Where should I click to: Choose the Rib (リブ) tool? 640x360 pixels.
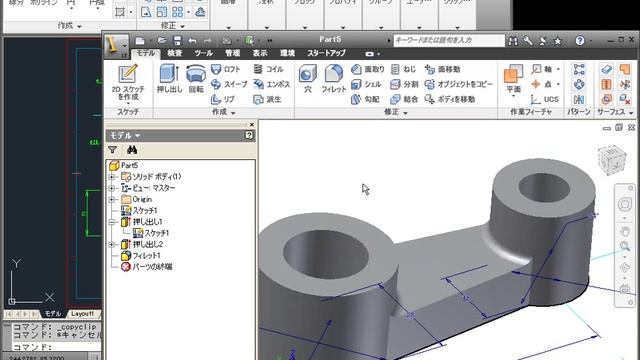pyautogui.click(x=223, y=99)
